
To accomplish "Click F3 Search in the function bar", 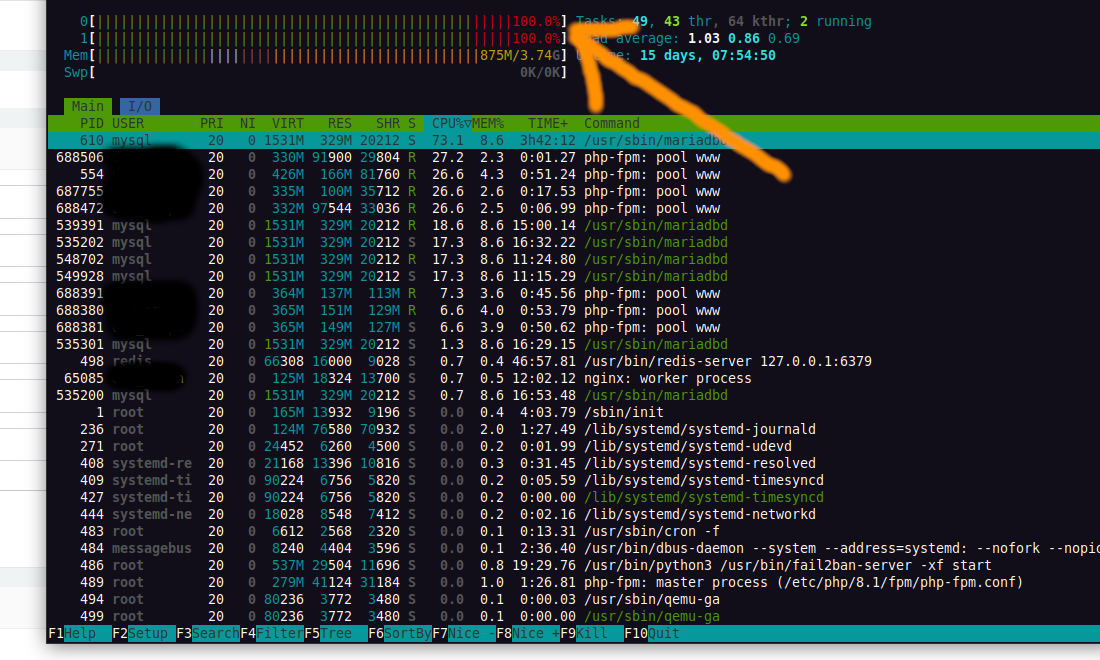I will click(208, 633).
